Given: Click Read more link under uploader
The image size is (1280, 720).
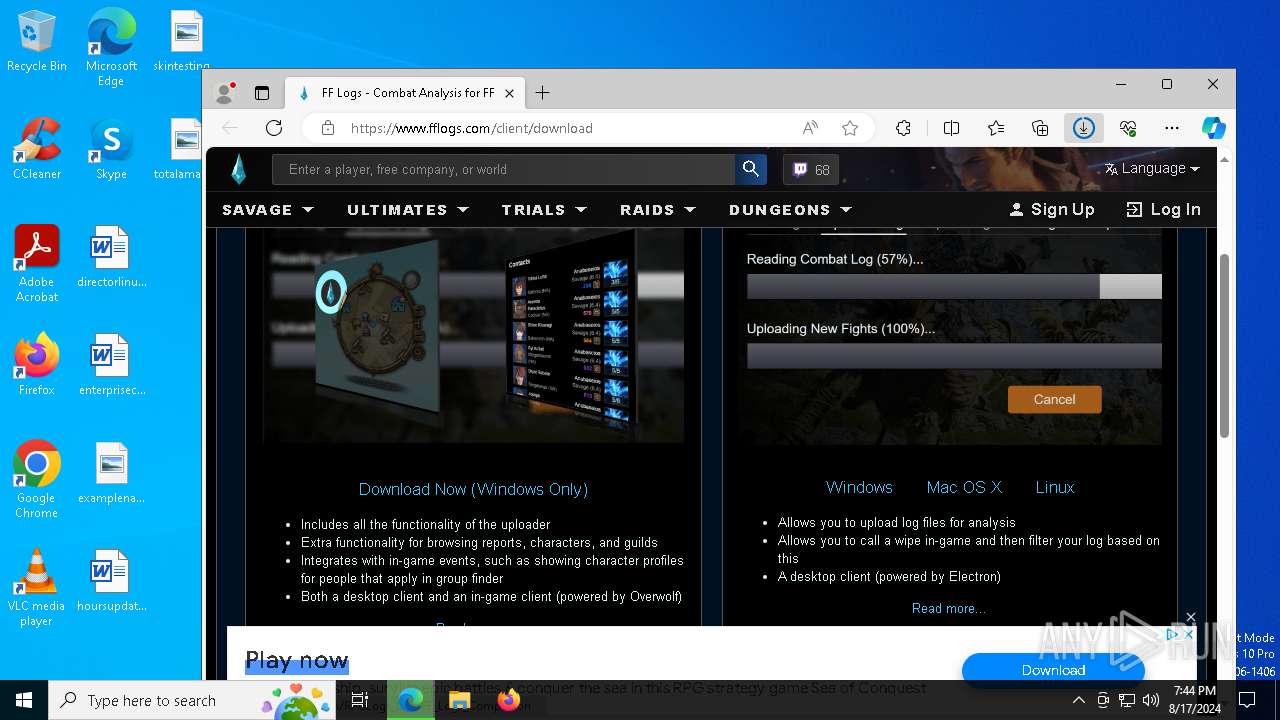Looking at the screenshot, I should coord(948,608).
